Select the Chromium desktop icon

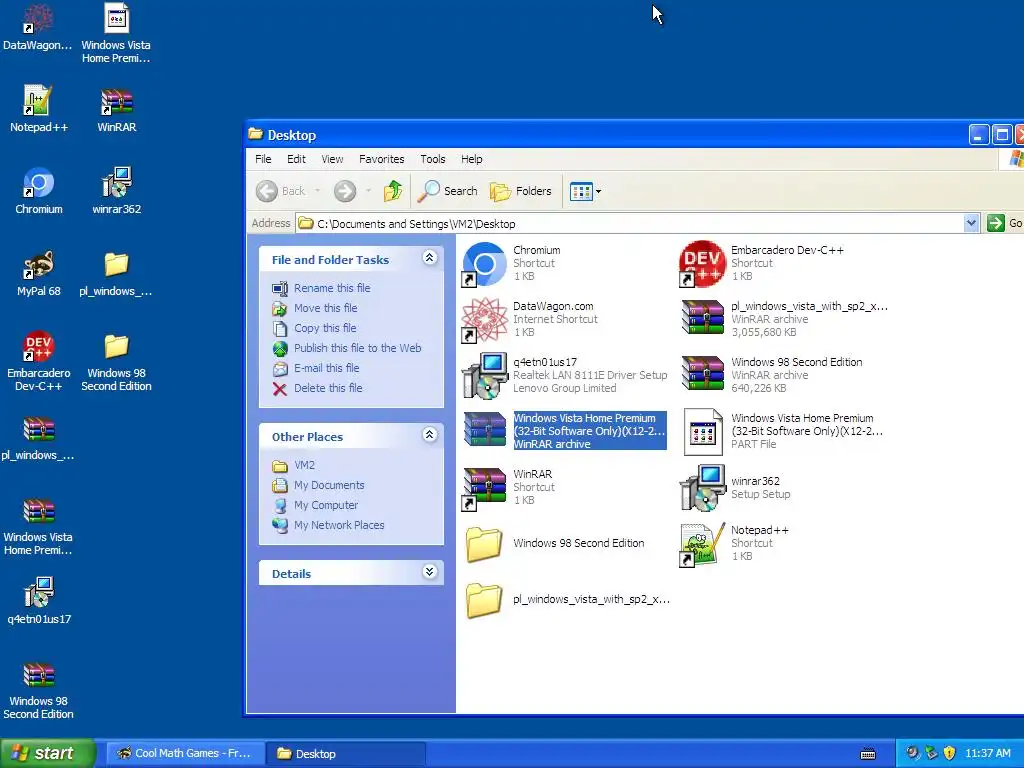(39, 191)
